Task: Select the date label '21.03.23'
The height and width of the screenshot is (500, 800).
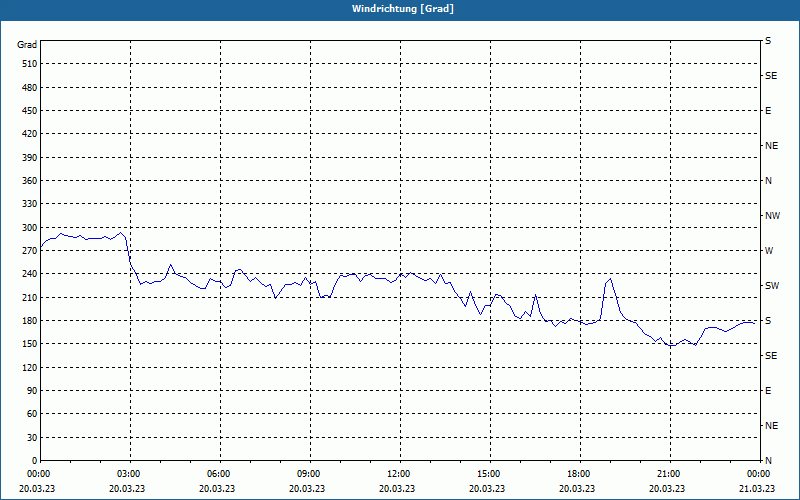Action: 757,489
